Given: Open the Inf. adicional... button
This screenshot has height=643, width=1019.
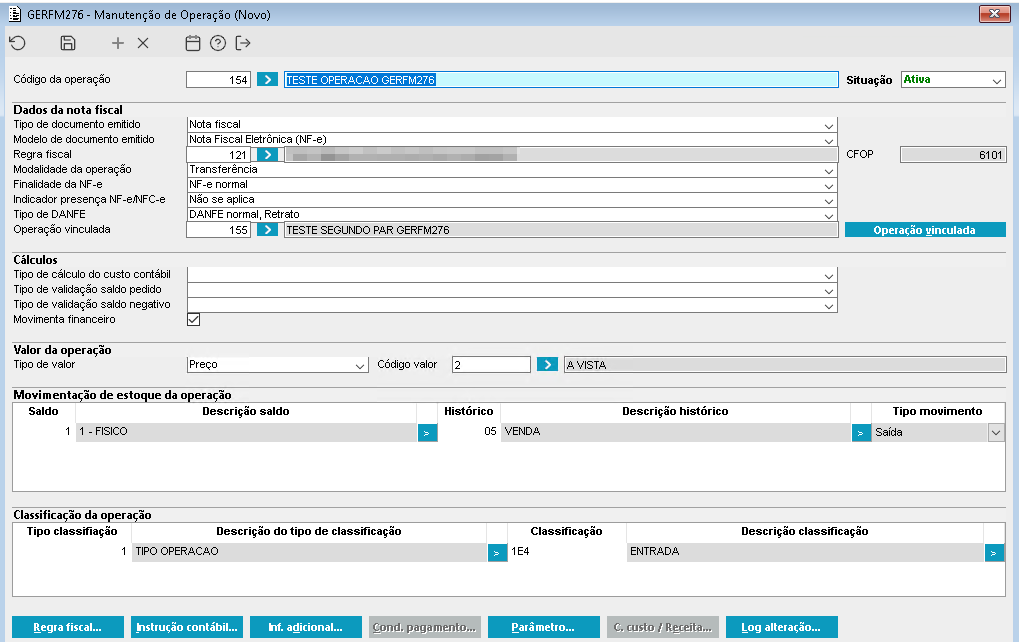Looking at the screenshot, I should click(305, 627).
